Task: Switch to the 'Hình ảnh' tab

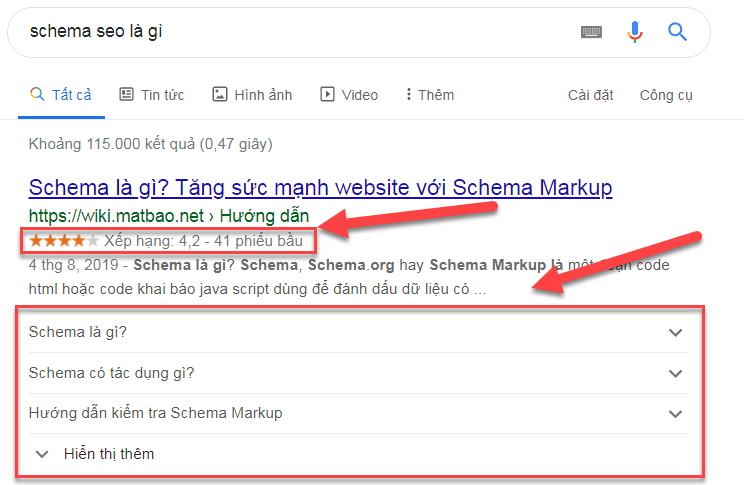Action: pos(252,95)
